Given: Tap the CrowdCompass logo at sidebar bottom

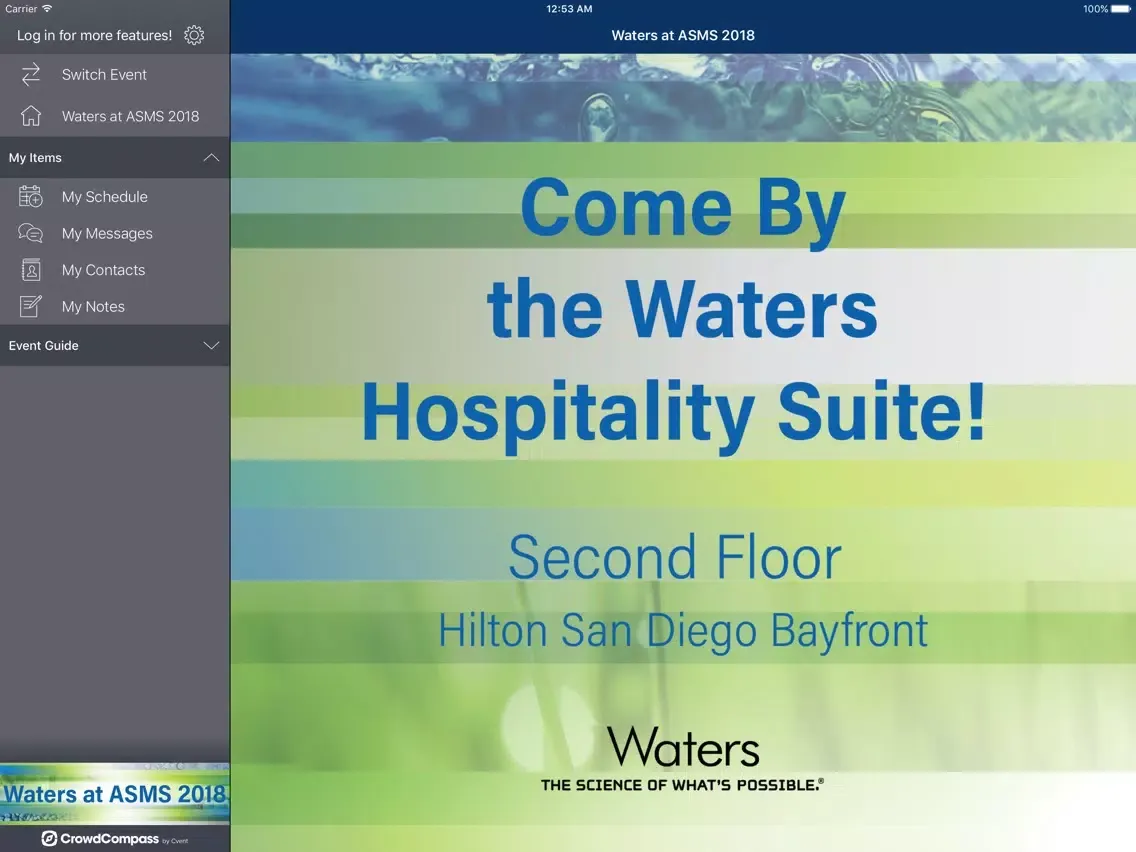Looking at the screenshot, I should coord(114,839).
